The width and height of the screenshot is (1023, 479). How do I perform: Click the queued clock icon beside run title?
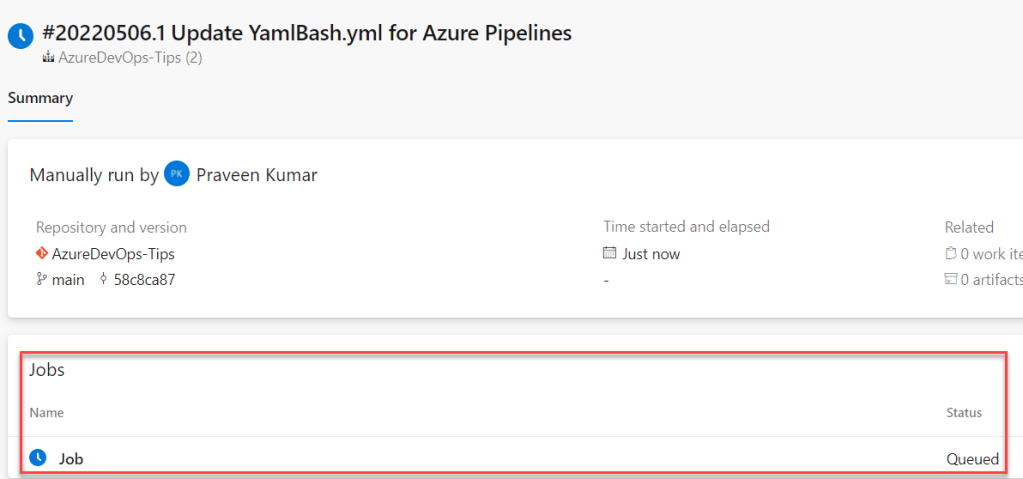(x=21, y=37)
